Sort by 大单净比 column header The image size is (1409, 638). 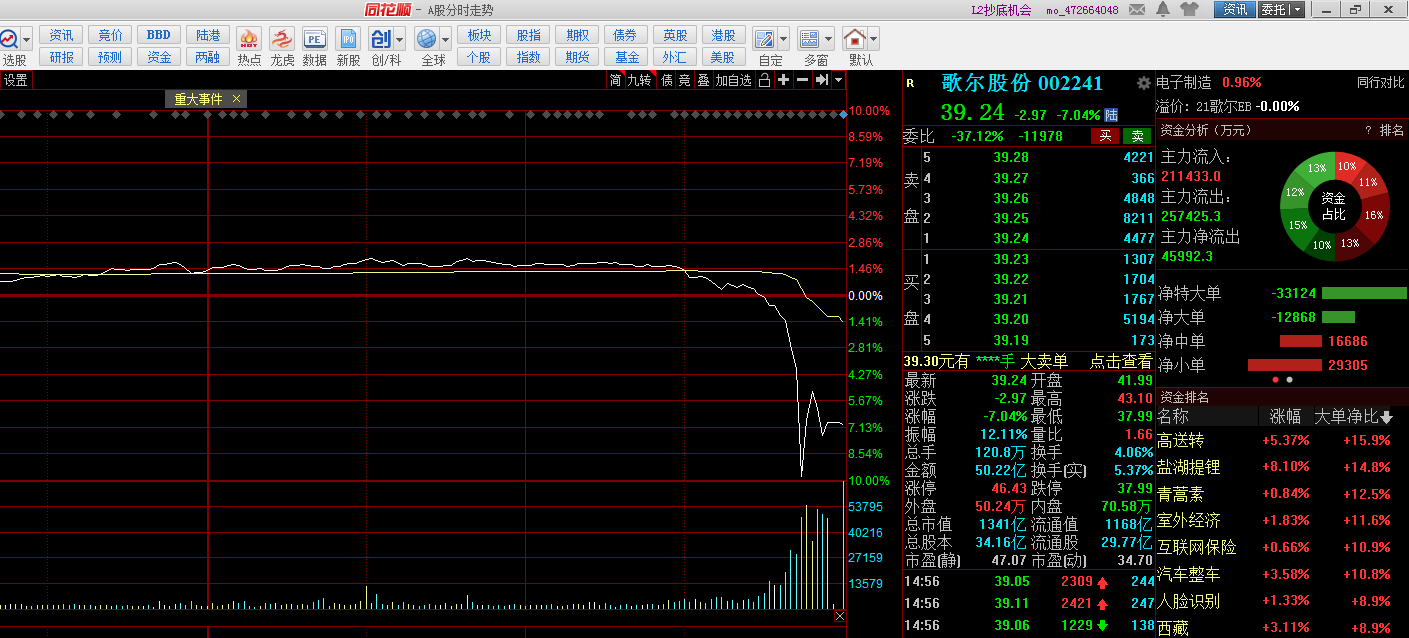pyautogui.click(x=1352, y=417)
